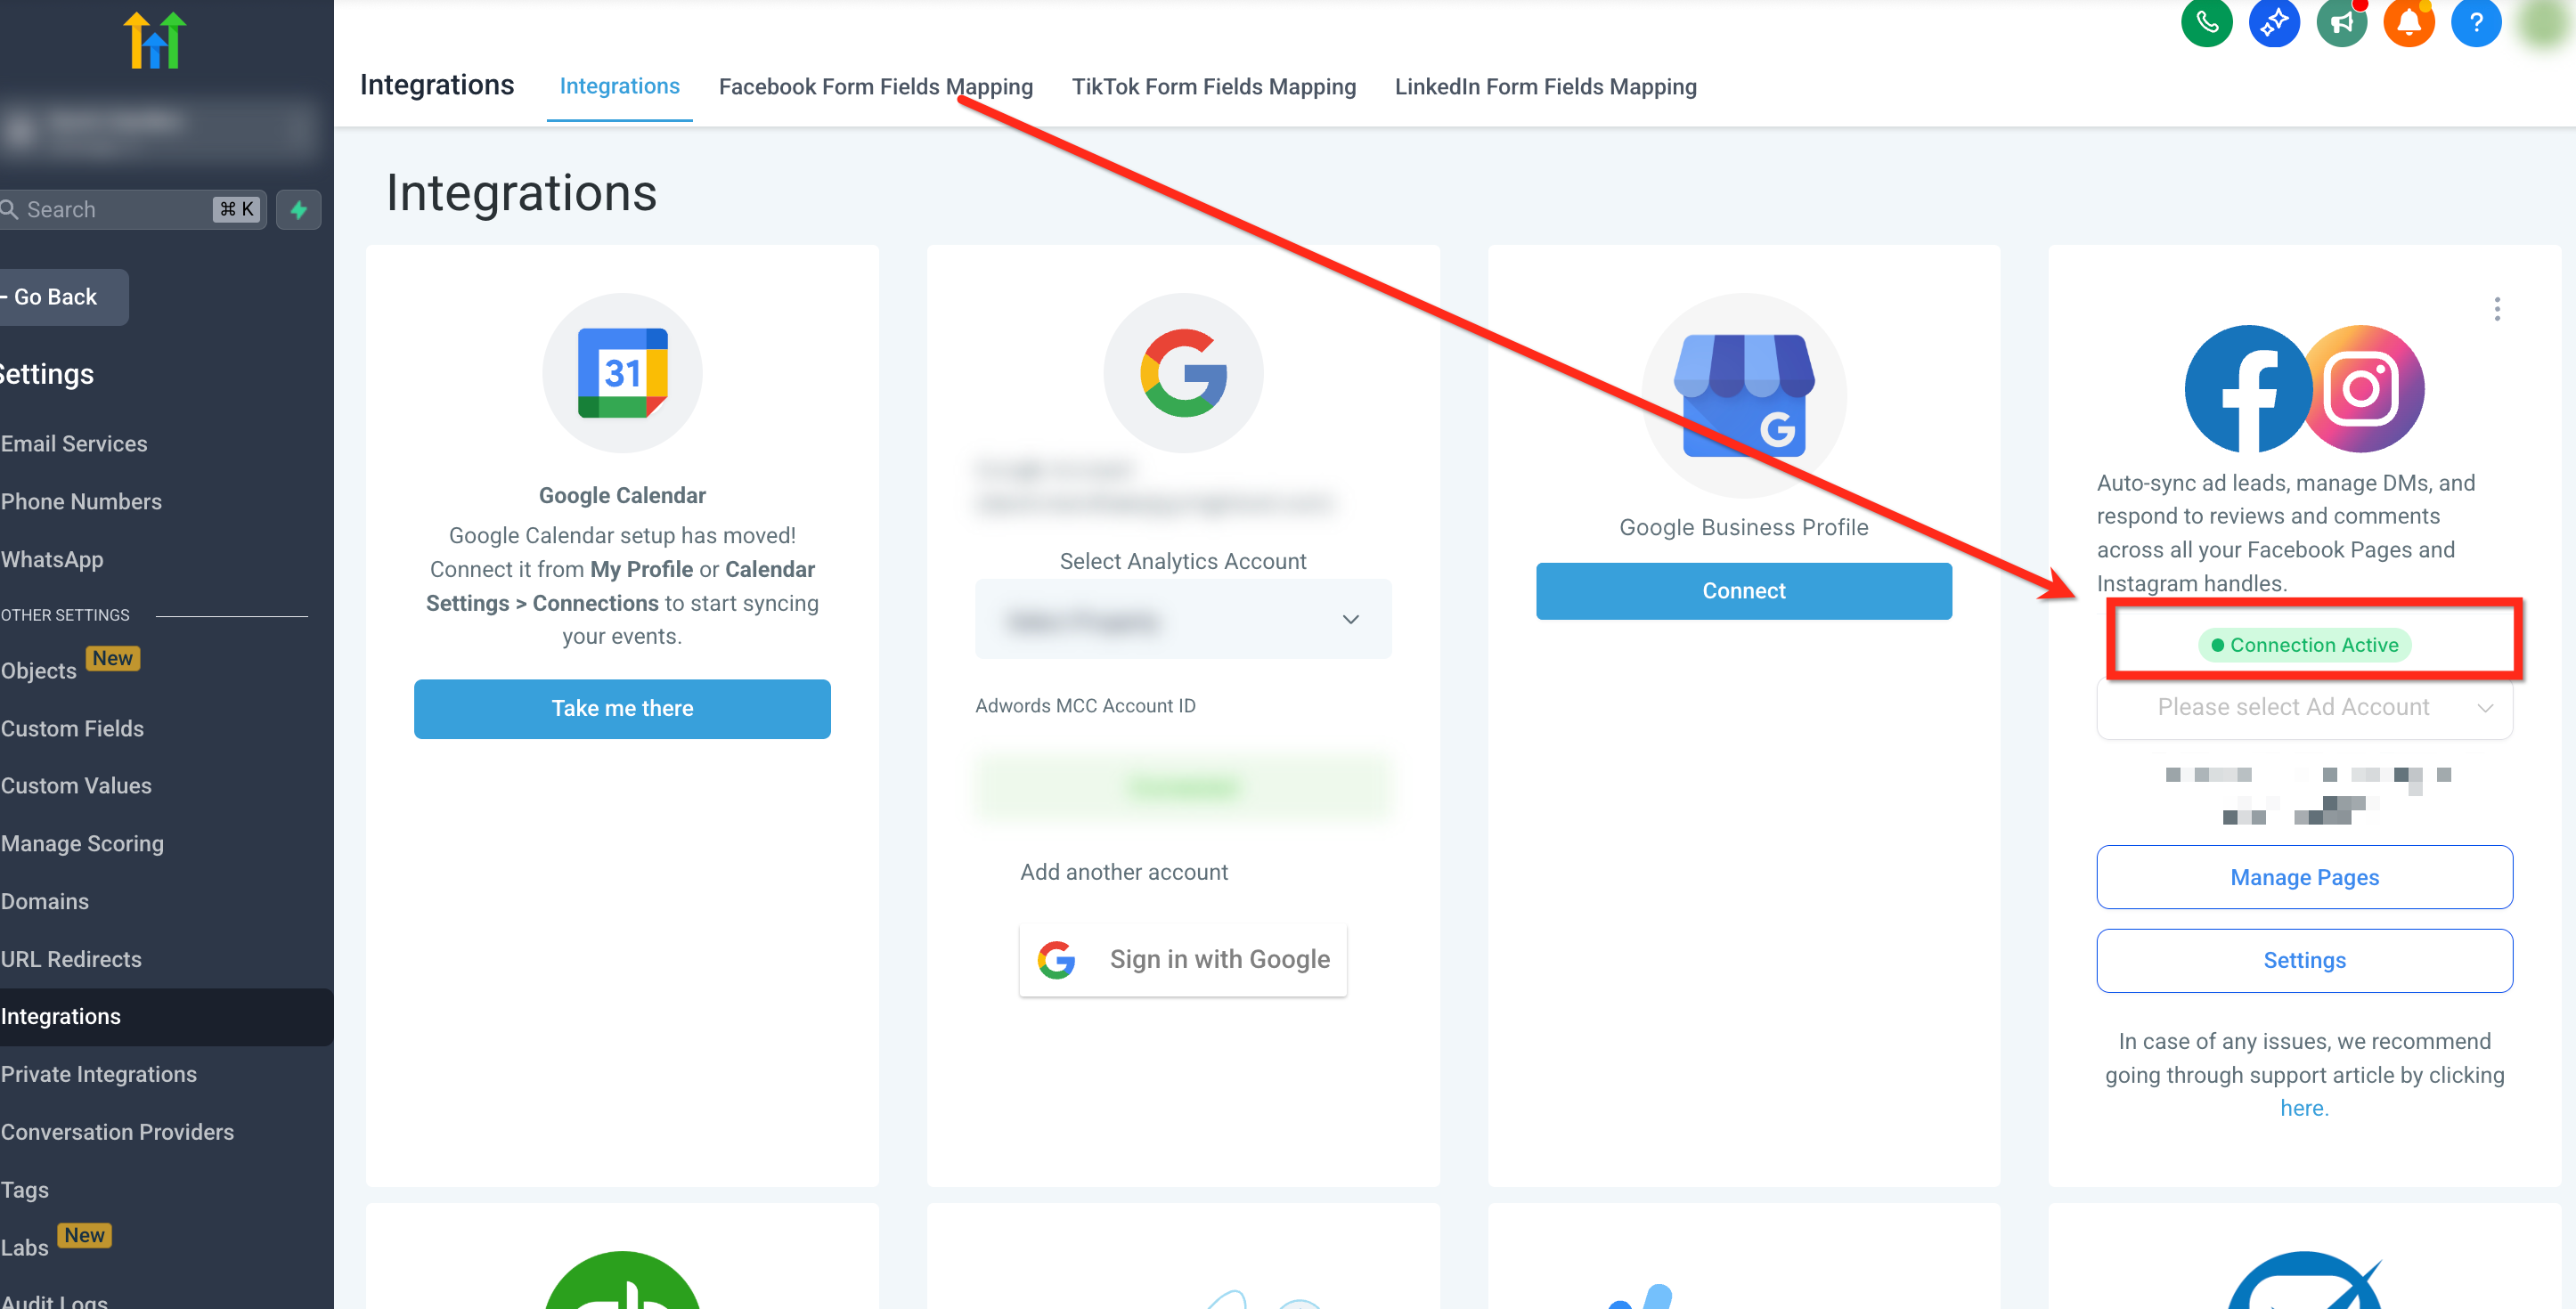Image resolution: width=2576 pixels, height=1309 pixels.
Task: Select LinkedIn Form Fields Mapping tab
Action: coord(1545,87)
